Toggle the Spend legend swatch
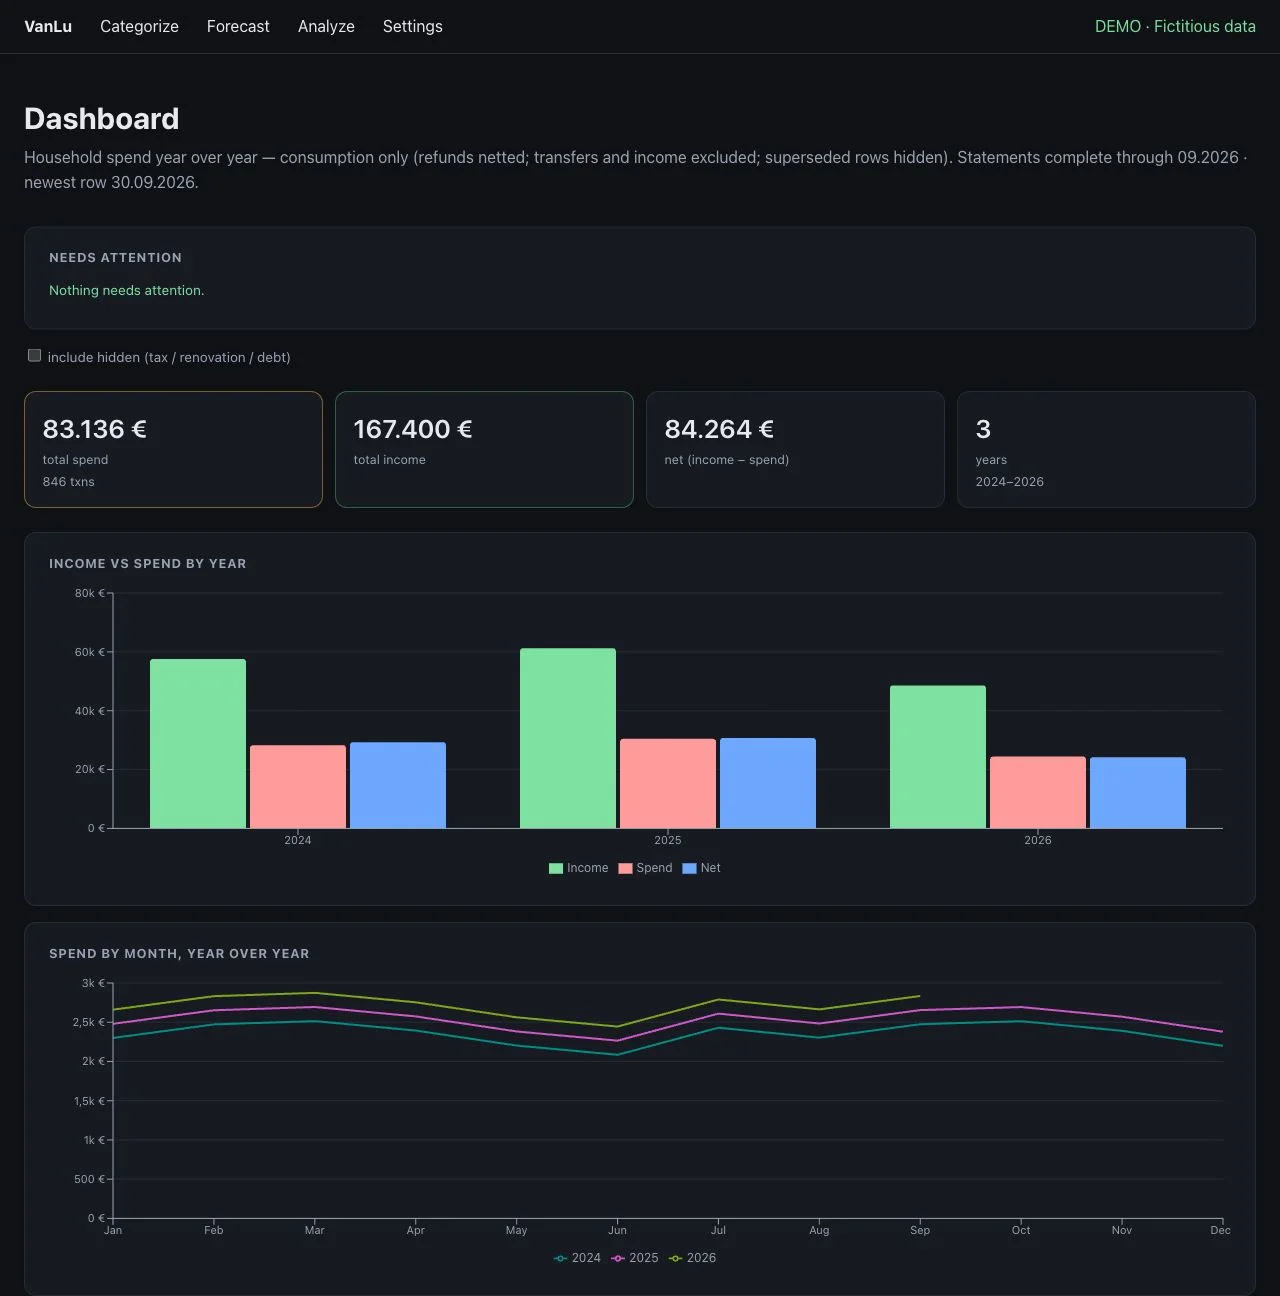Viewport: 1280px width, 1296px height. (625, 868)
